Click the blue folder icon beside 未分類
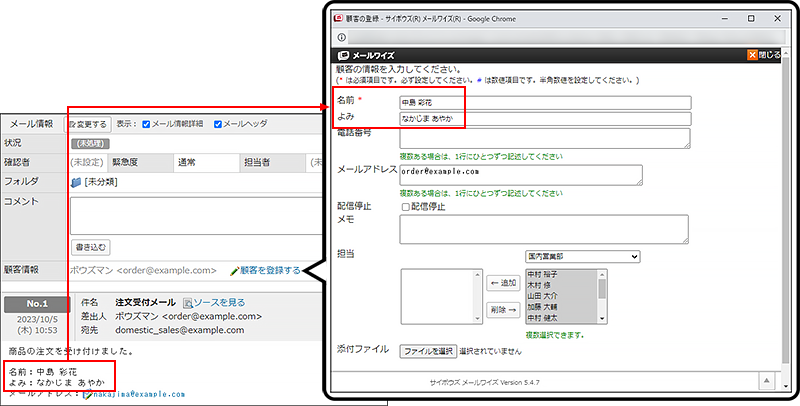Image resolution: width=800 pixels, height=406 pixels. (76, 182)
